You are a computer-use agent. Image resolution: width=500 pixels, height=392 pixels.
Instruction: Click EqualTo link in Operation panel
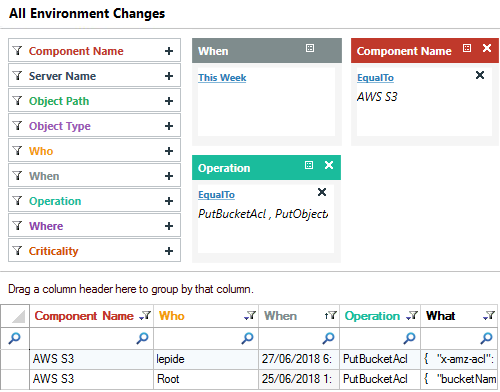(x=216, y=195)
